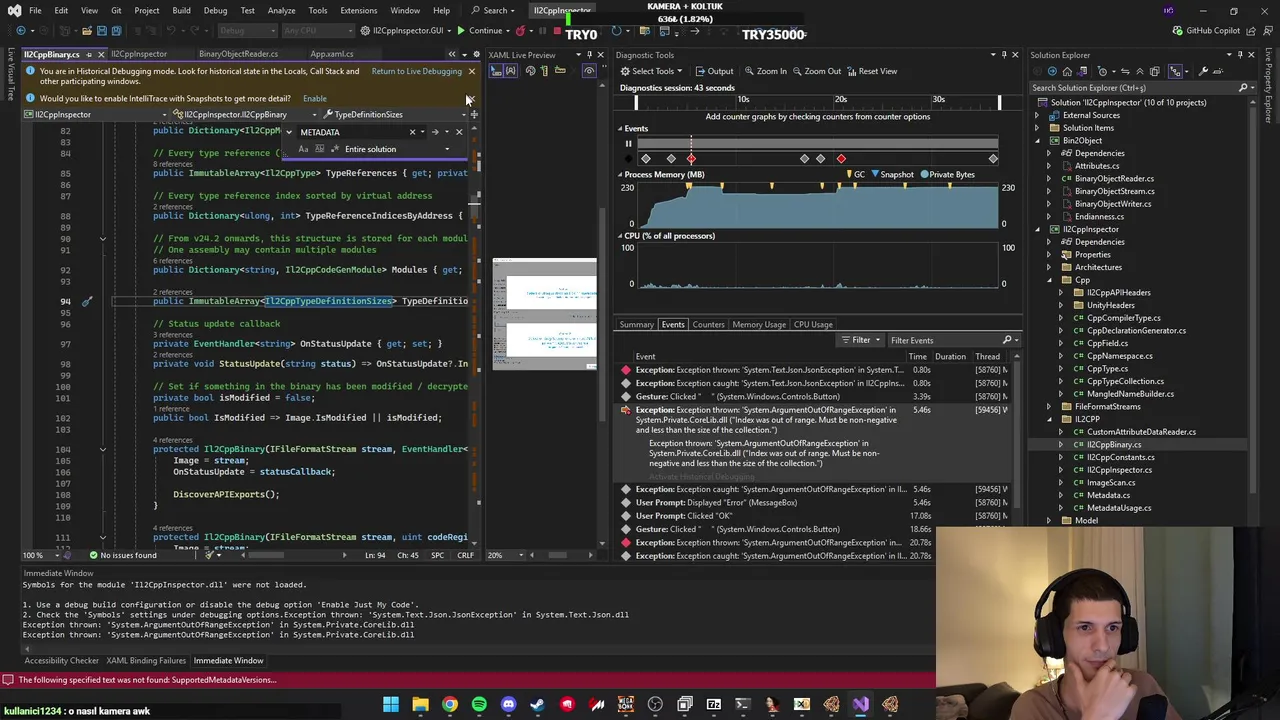The width and height of the screenshot is (1280, 720).
Task: Open Chrome from the Windows taskbar
Action: pyautogui.click(x=450, y=705)
